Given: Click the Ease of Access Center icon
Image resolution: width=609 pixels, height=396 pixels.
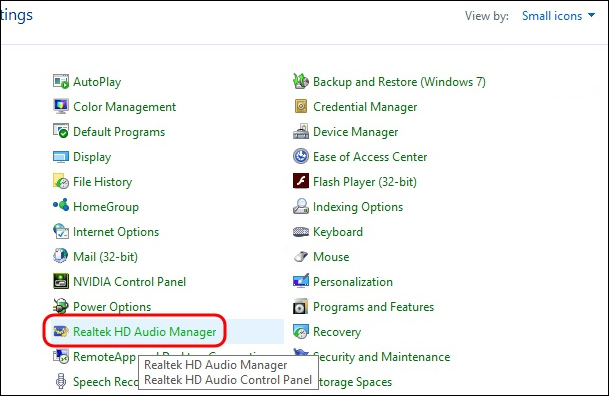Looking at the screenshot, I should (301, 156).
